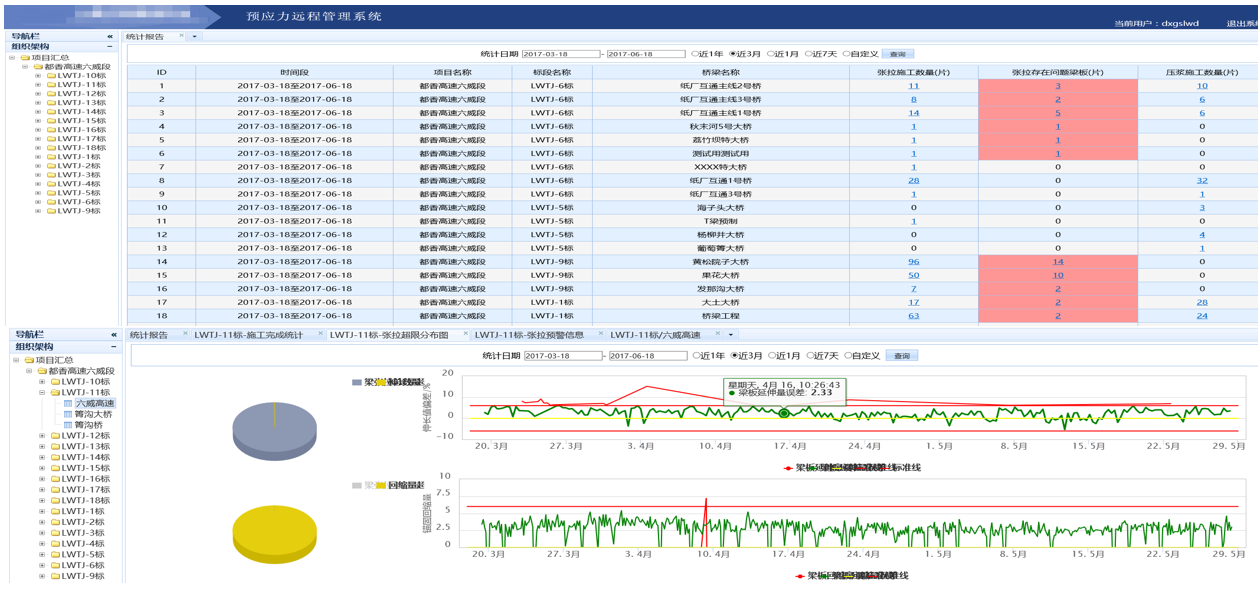Image resolution: width=1258 pixels, height=591 pixels.
Task: Click the 六威高速 grid icon in lower tree
Action: coord(68,404)
